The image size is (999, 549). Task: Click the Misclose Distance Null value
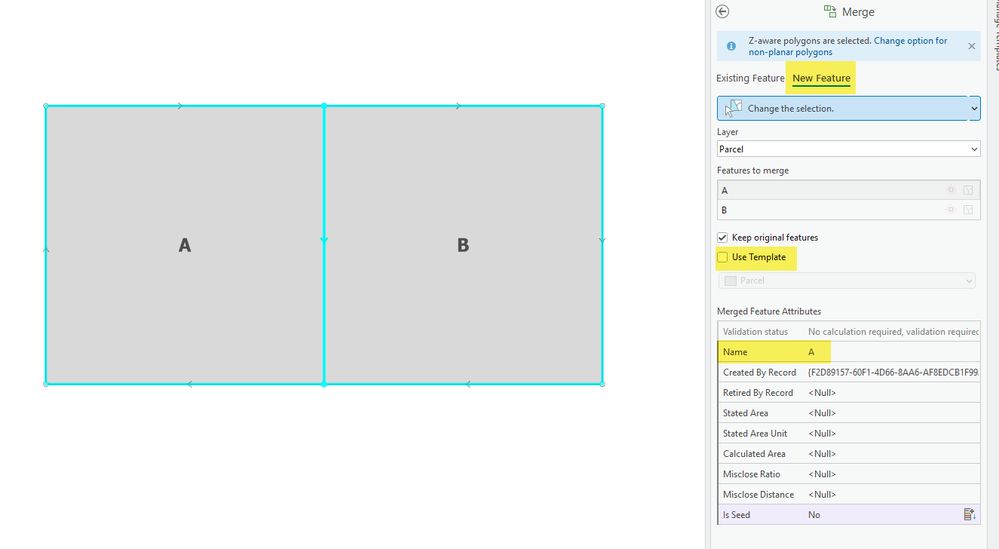pos(822,495)
